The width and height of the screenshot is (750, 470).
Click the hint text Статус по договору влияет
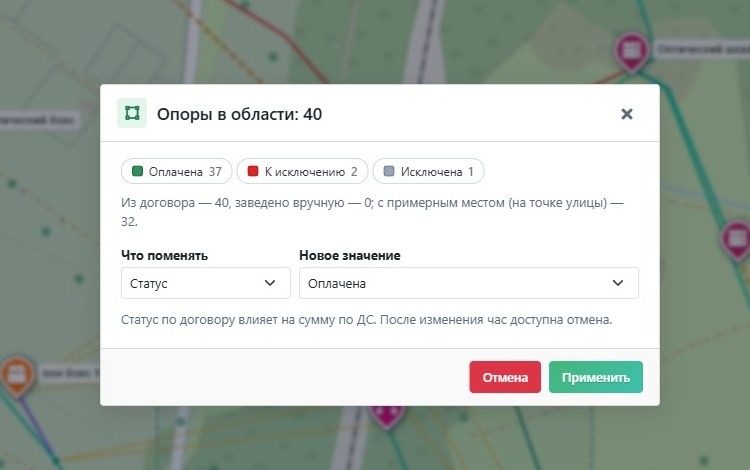point(366,319)
